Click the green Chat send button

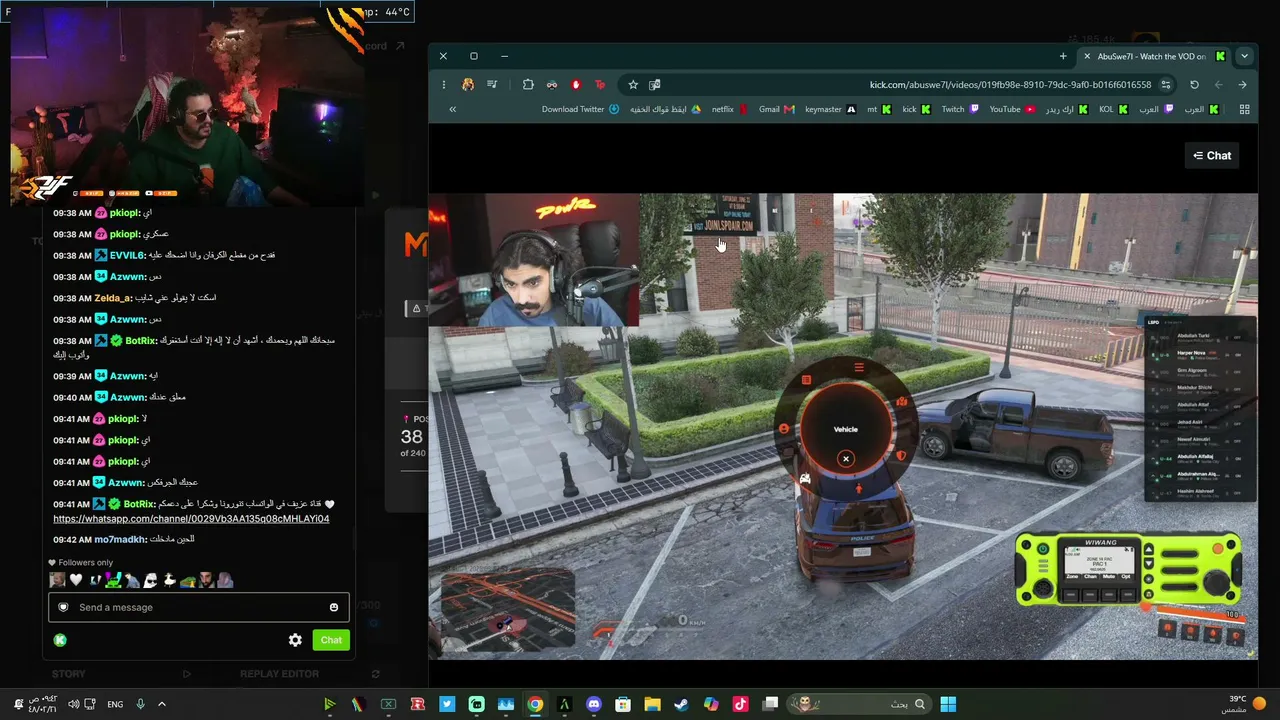coord(331,640)
